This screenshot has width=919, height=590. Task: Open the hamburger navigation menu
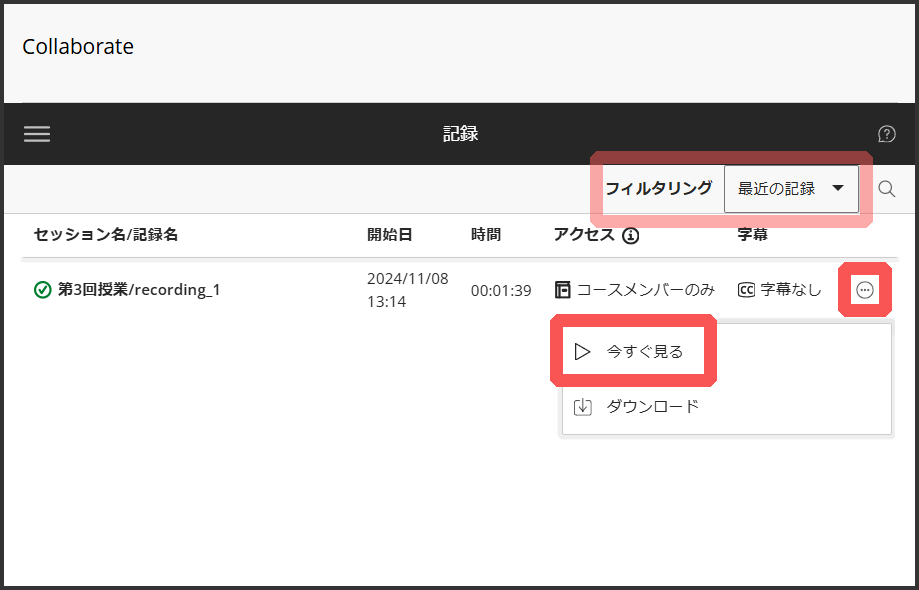[37, 134]
